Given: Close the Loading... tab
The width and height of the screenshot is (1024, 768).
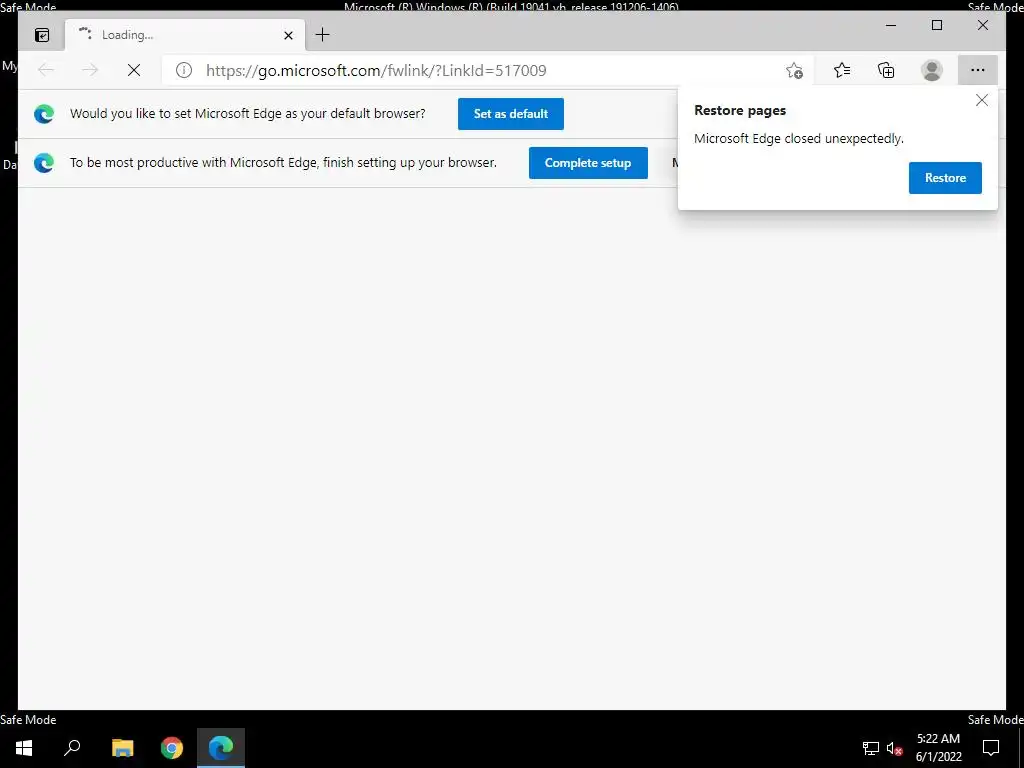Looking at the screenshot, I should coord(288,35).
